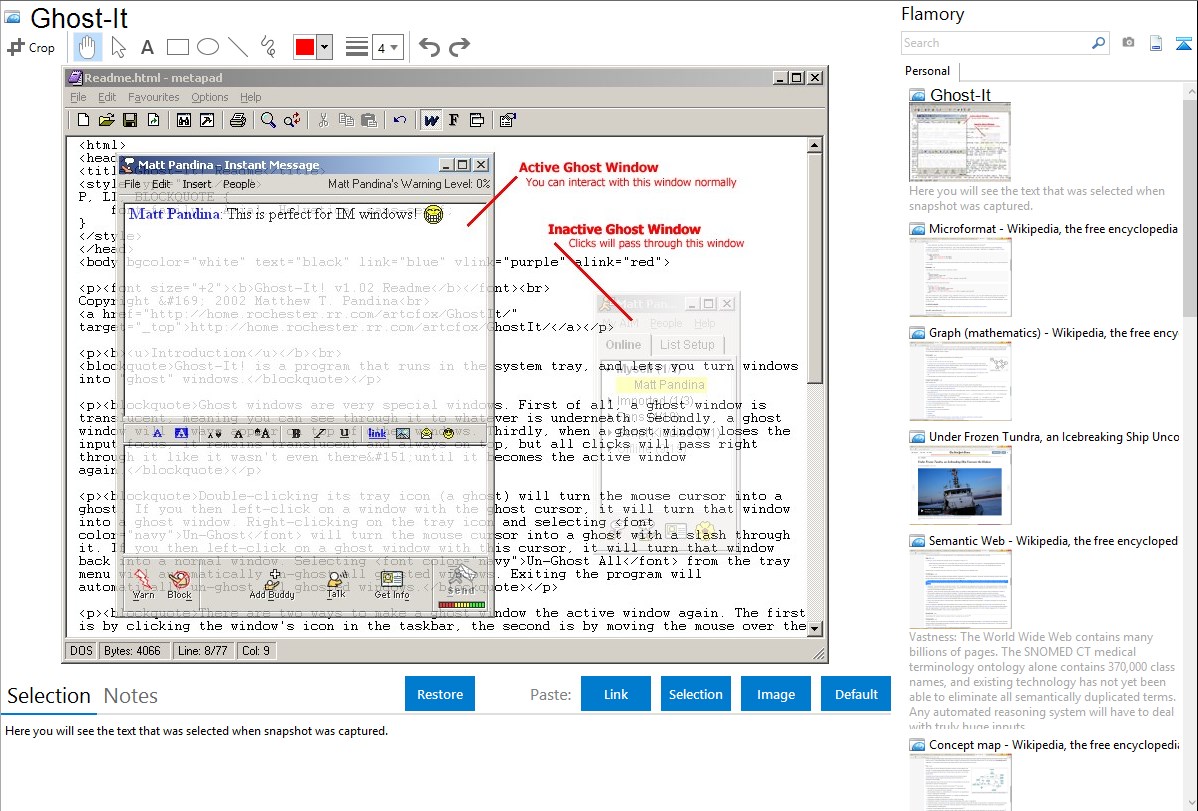1198x811 pixels.
Task: Click the line thickness bars icon
Action: (x=356, y=47)
